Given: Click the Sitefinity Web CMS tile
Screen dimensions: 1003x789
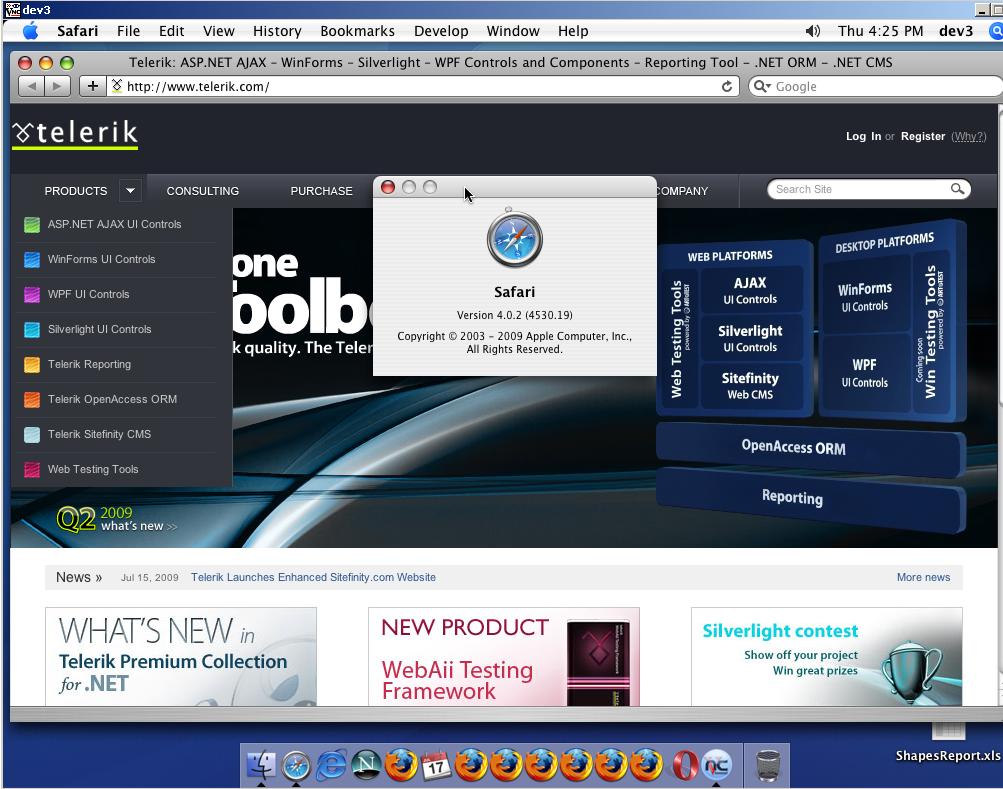Looking at the screenshot, I should pyautogui.click(x=750, y=385).
